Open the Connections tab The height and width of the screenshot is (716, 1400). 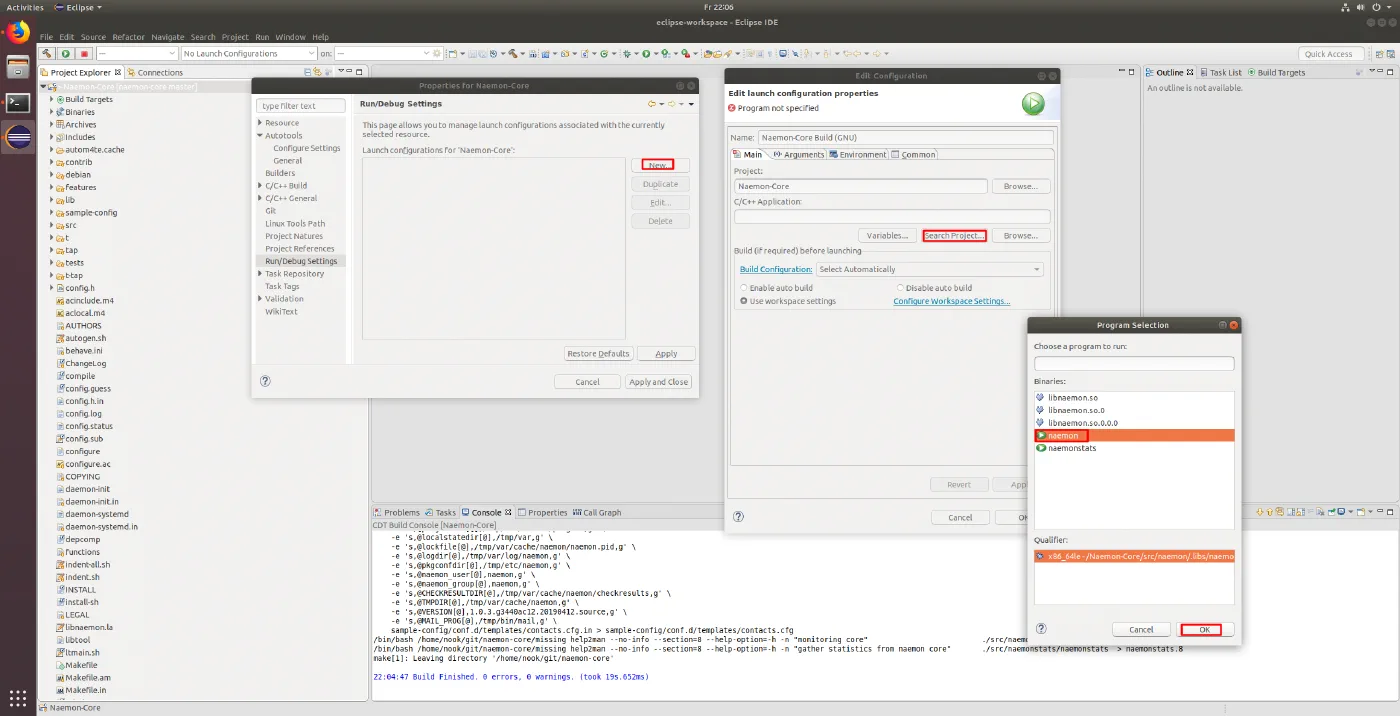click(x=155, y=72)
